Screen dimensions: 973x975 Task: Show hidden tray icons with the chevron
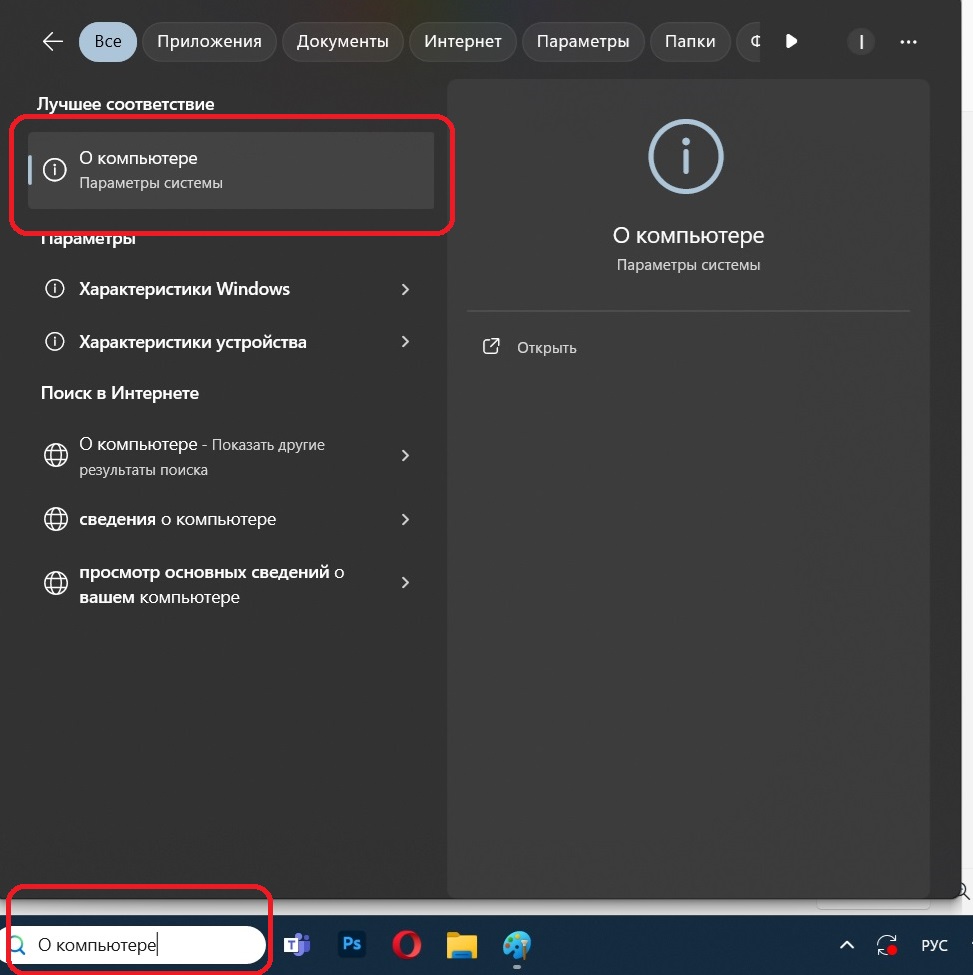tap(846, 944)
